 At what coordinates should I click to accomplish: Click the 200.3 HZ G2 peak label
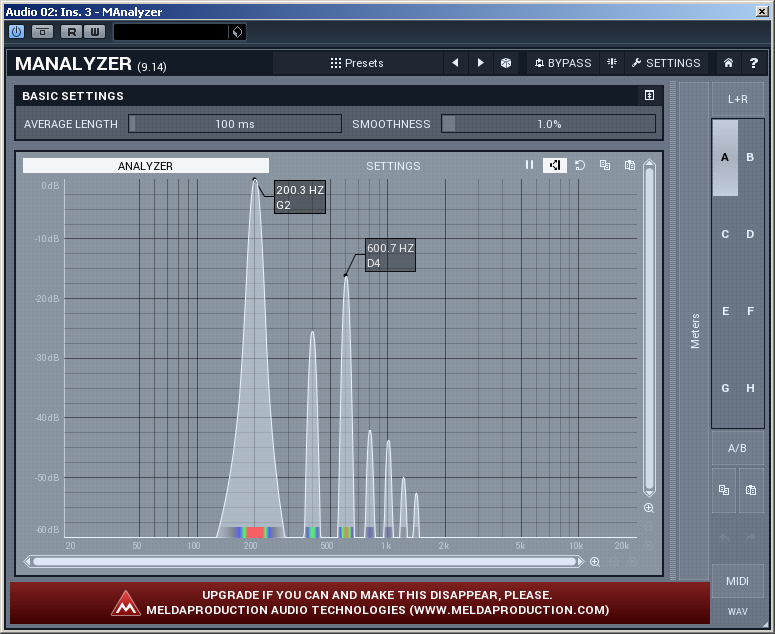click(300, 197)
